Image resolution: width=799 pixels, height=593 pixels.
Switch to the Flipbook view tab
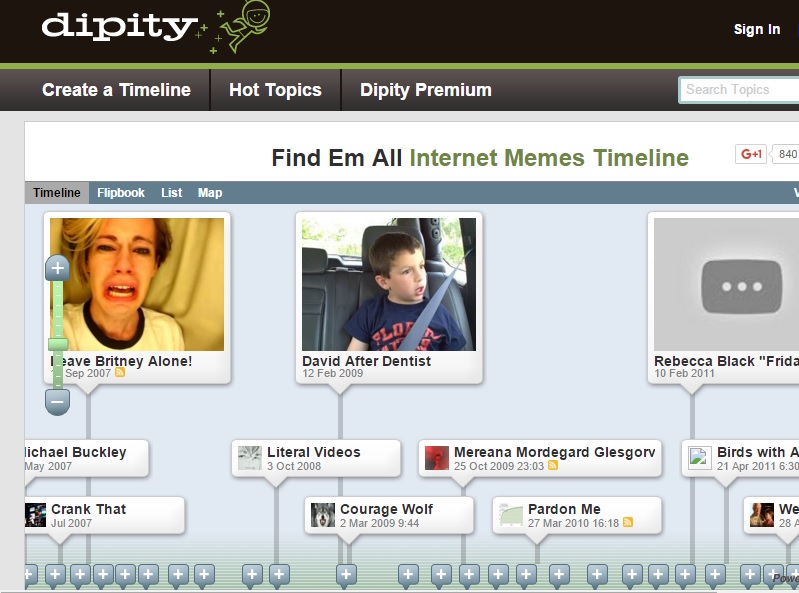tap(121, 193)
